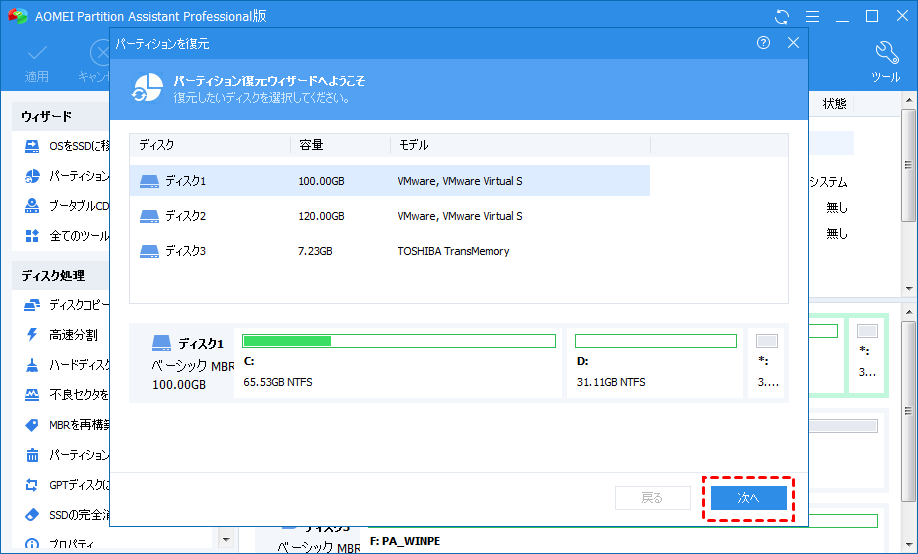918x554 pixels.
Task: Open MBRを再構築 in sidebar
Action: pos(66,425)
